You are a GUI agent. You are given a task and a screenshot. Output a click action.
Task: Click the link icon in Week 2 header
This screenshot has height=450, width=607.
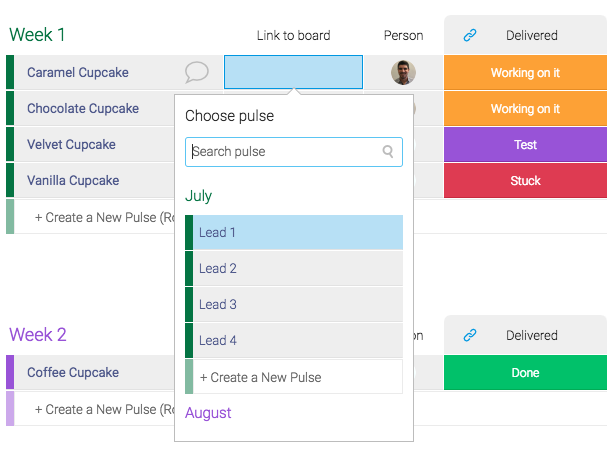click(x=470, y=335)
